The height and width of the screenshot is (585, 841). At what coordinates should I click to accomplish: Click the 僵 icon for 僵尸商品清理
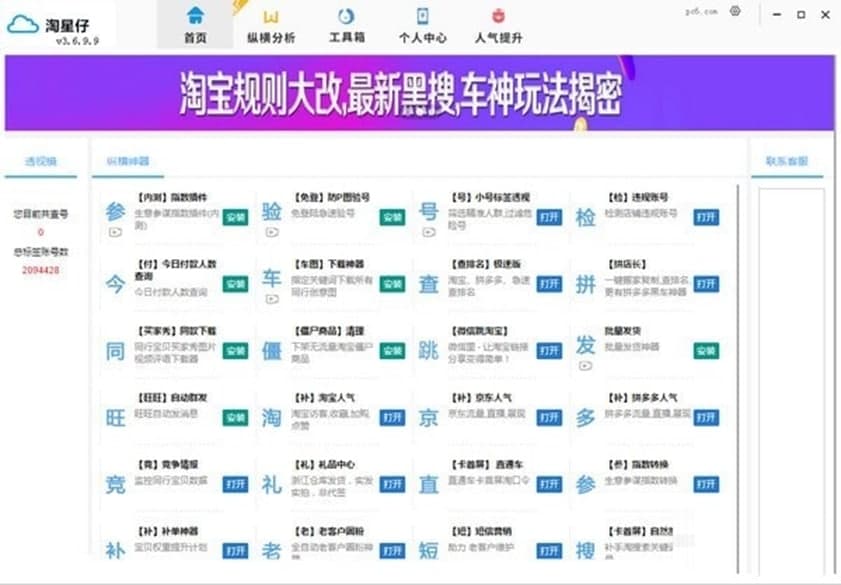click(x=272, y=351)
